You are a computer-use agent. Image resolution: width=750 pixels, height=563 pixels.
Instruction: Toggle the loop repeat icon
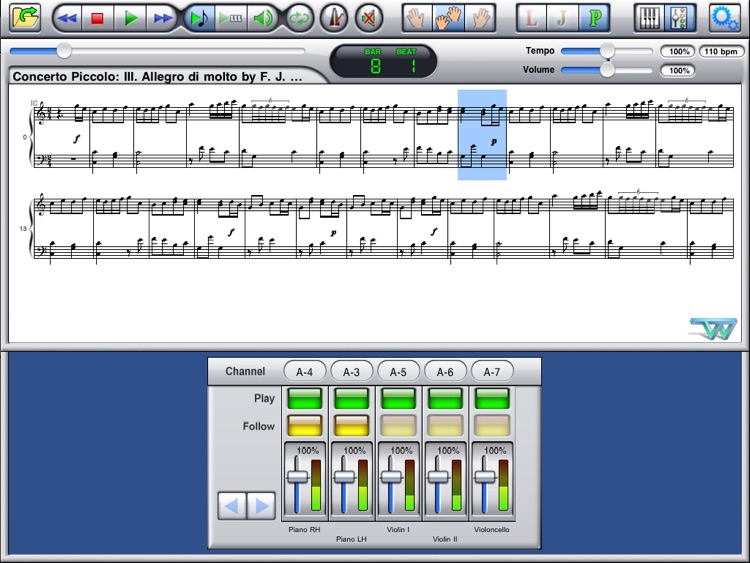299,18
